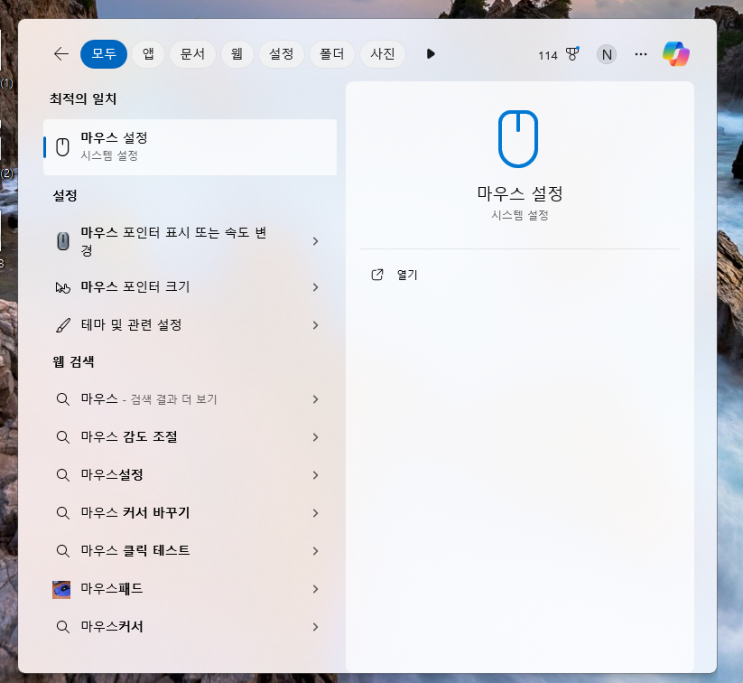Image resolution: width=743 pixels, height=683 pixels.
Task: Open 마우스 설정 best match result
Action: [x=190, y=147]
